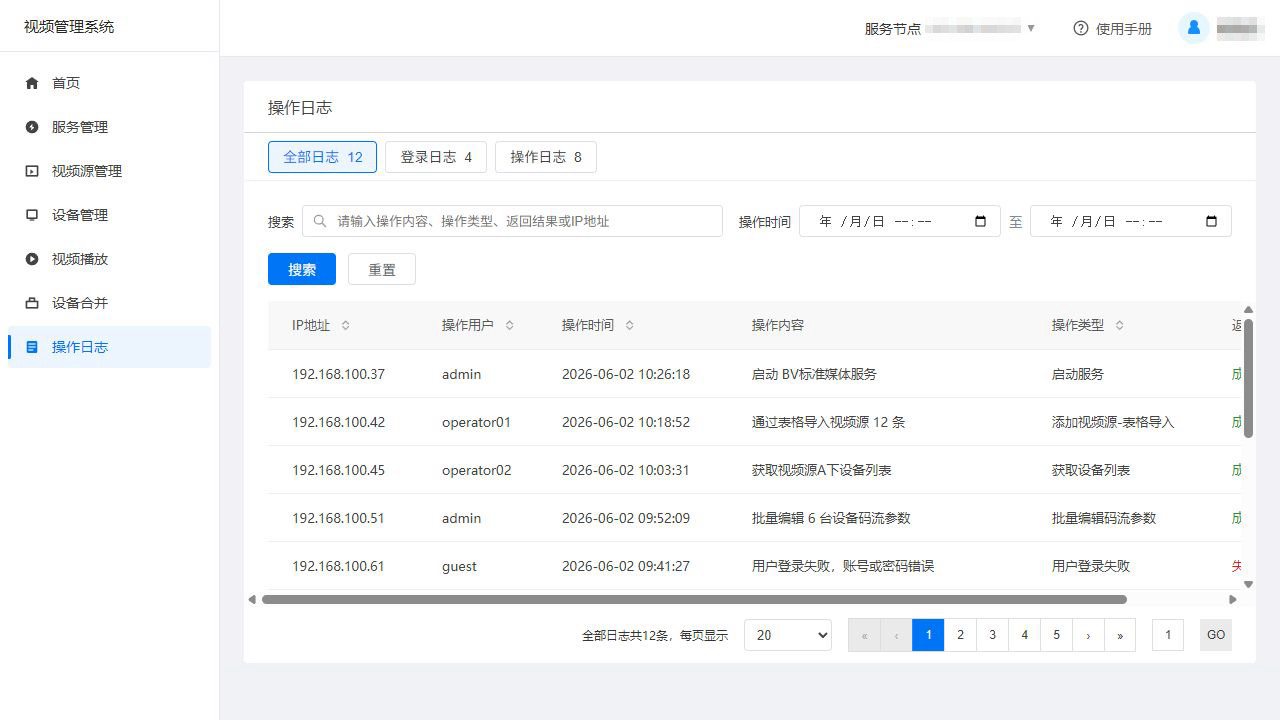The image size is (1280, 720).
Task: Click the magnifier icon in search box
Action: (320, 221)
